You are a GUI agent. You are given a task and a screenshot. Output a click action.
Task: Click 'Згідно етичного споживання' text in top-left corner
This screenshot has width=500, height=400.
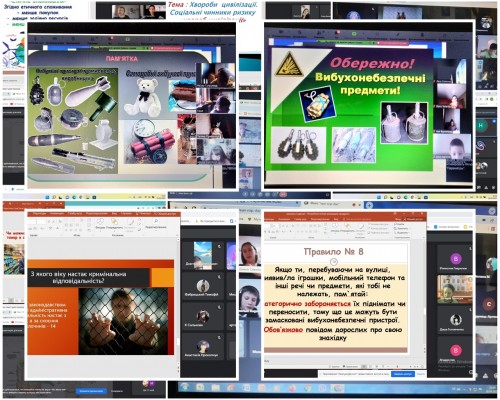click(38, 7)
